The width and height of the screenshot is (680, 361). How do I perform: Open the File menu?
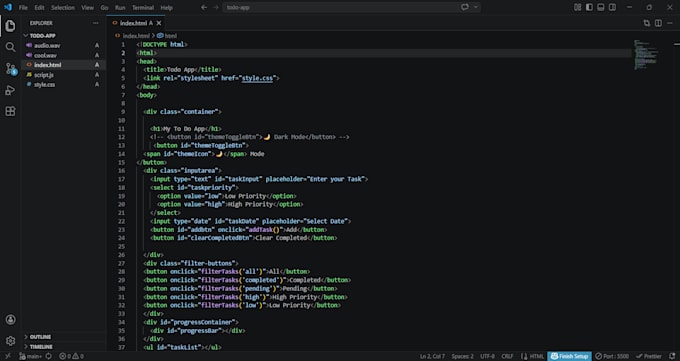pos(23,7)
